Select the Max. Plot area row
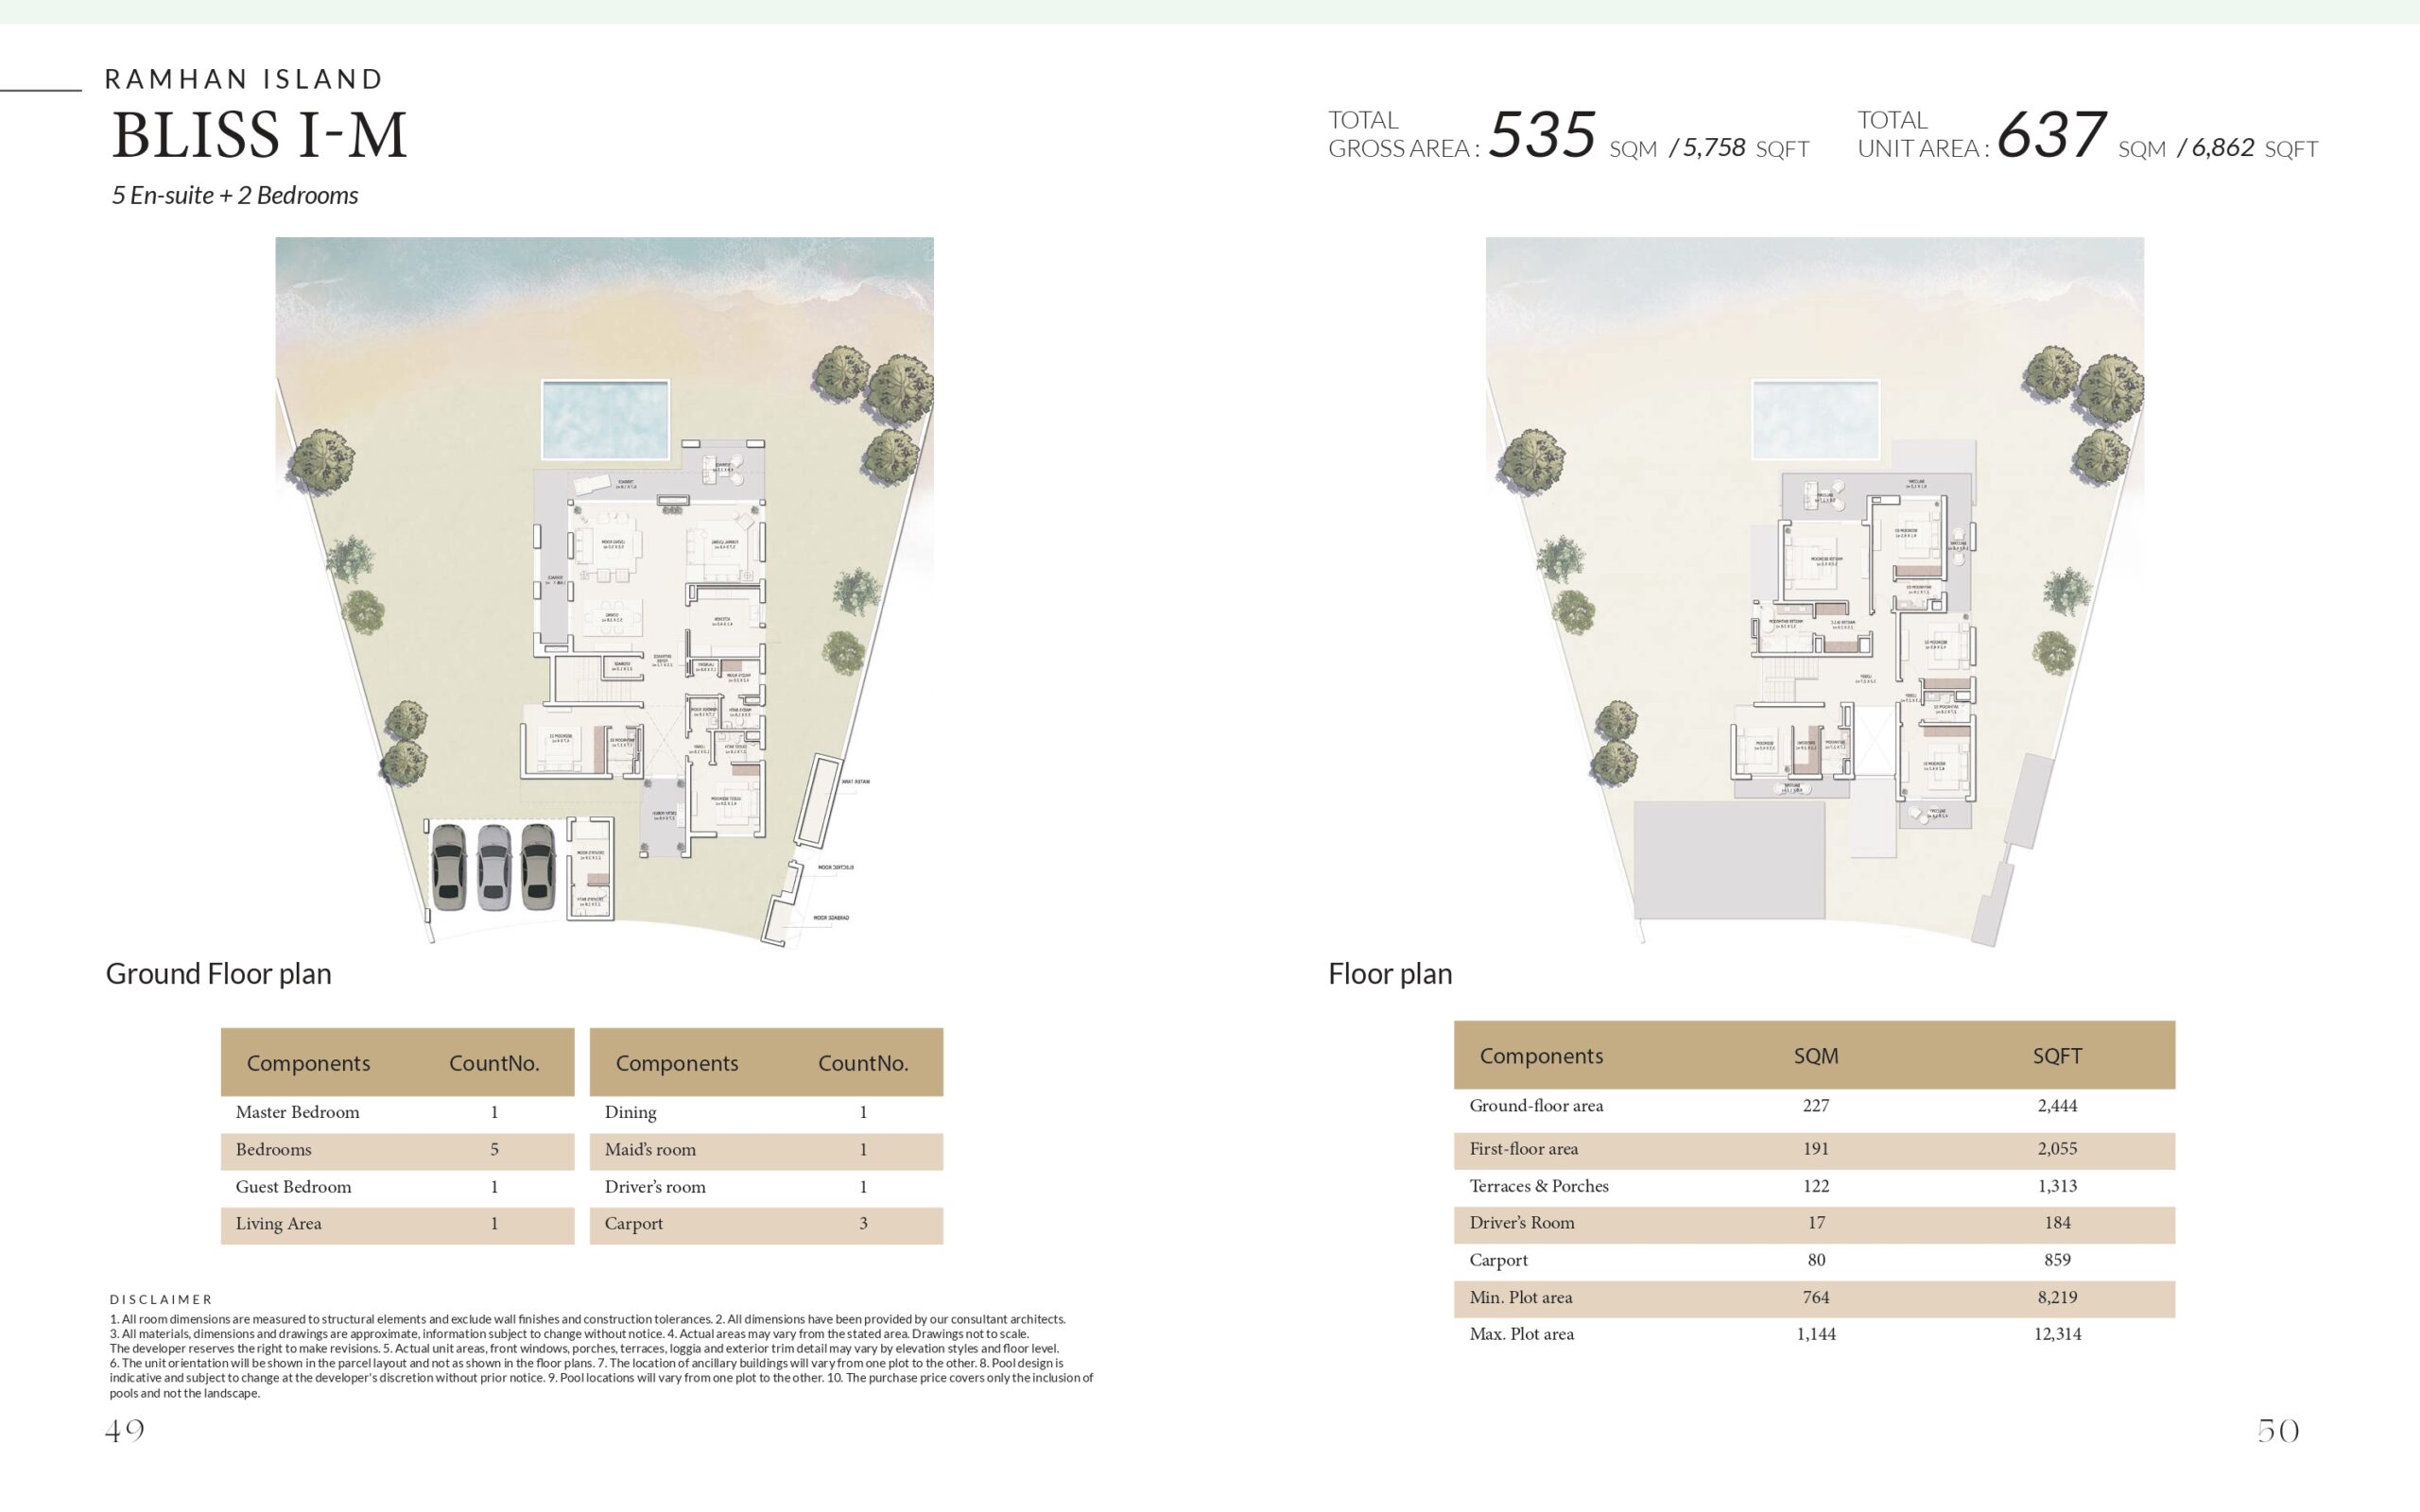2420x1512 pixels. tap(1813, 1334)
